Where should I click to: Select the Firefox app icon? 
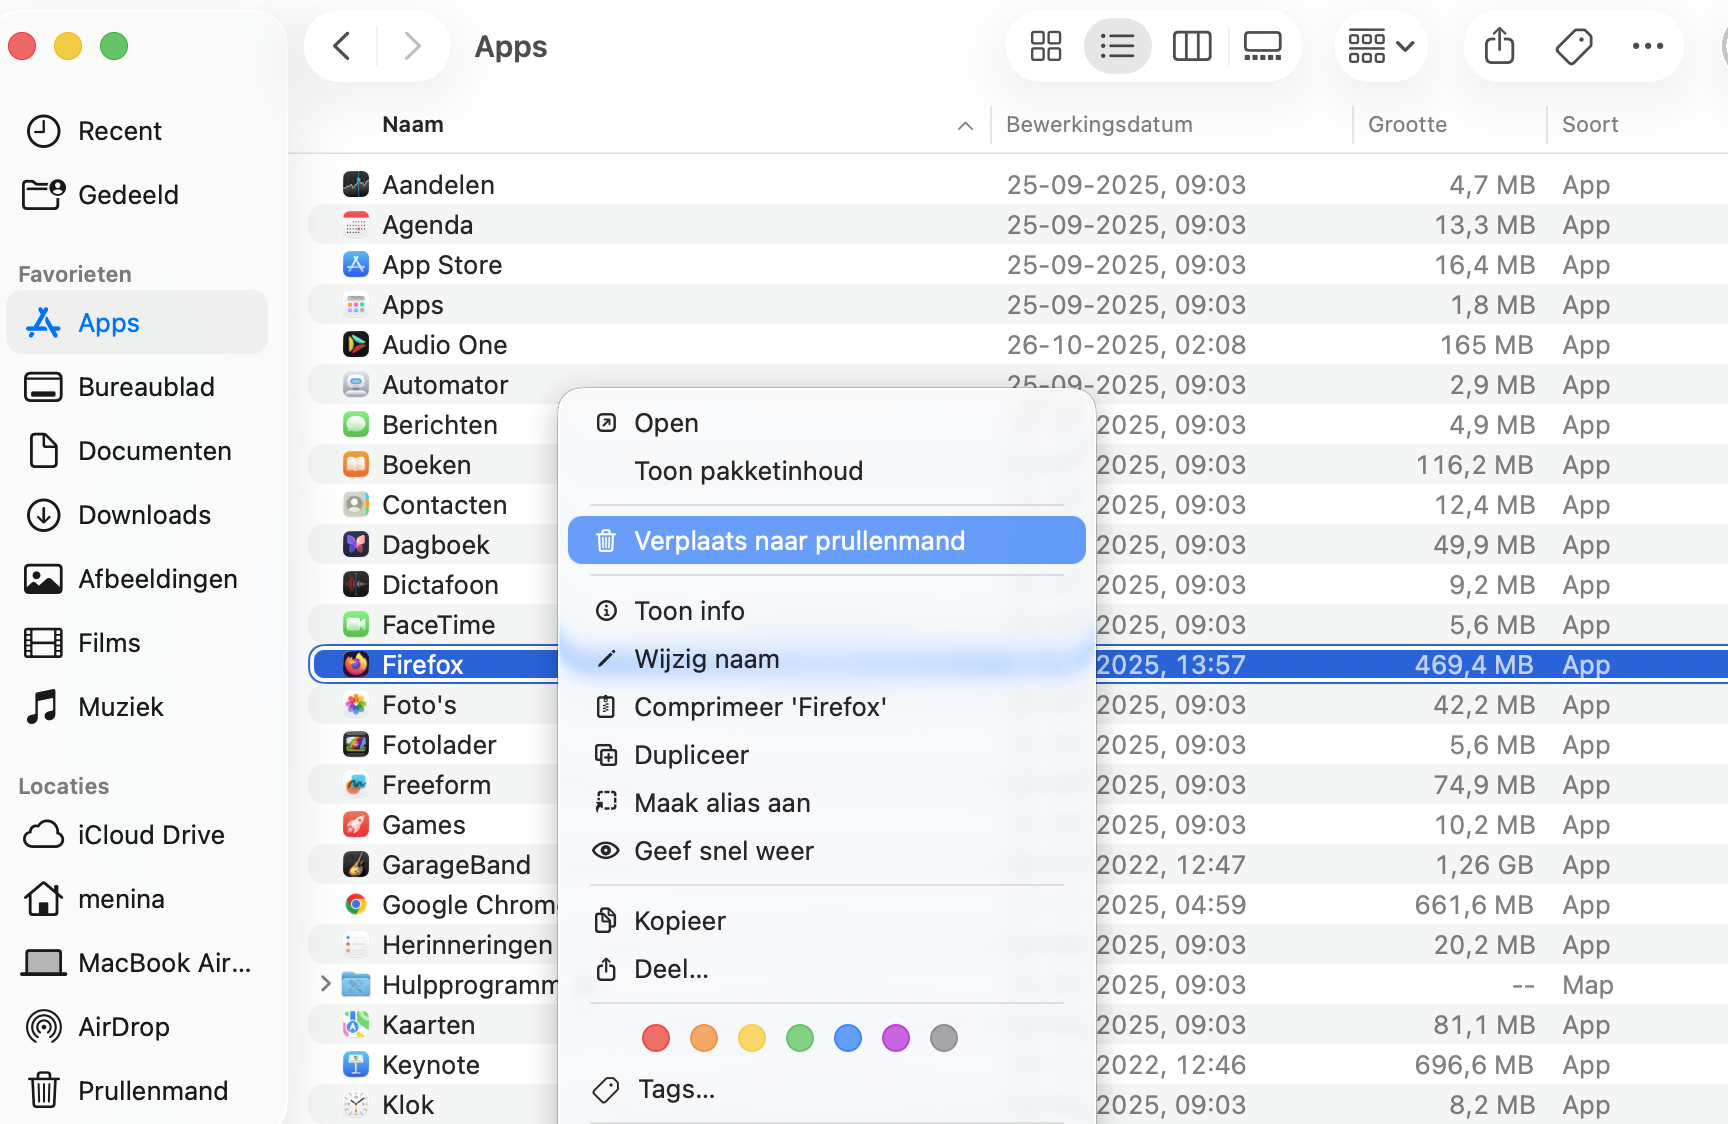[356, 663]
